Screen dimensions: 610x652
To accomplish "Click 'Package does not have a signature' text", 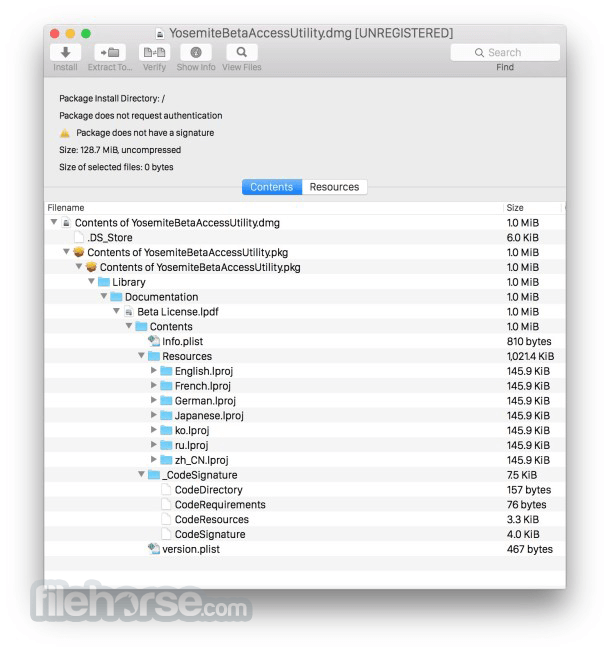I will point(145,133).
